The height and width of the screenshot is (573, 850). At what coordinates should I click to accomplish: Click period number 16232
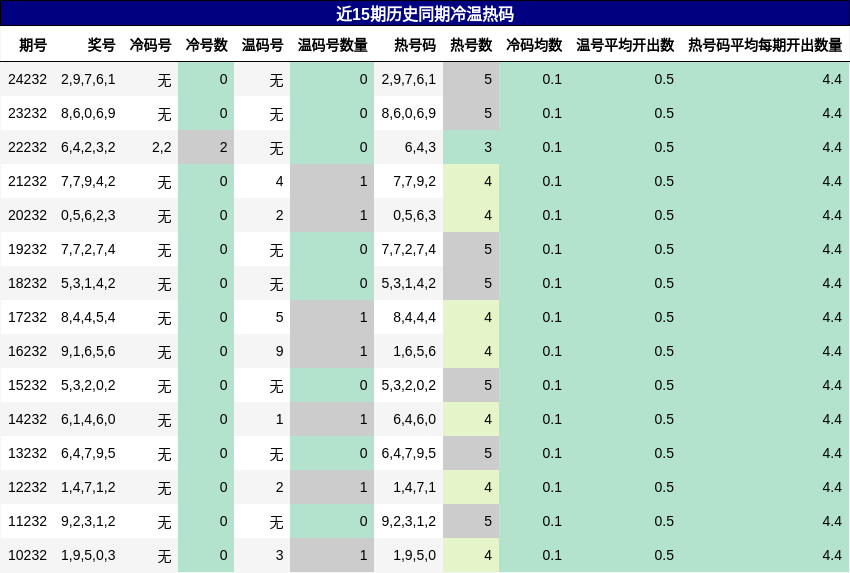click(x=28, y=351)
